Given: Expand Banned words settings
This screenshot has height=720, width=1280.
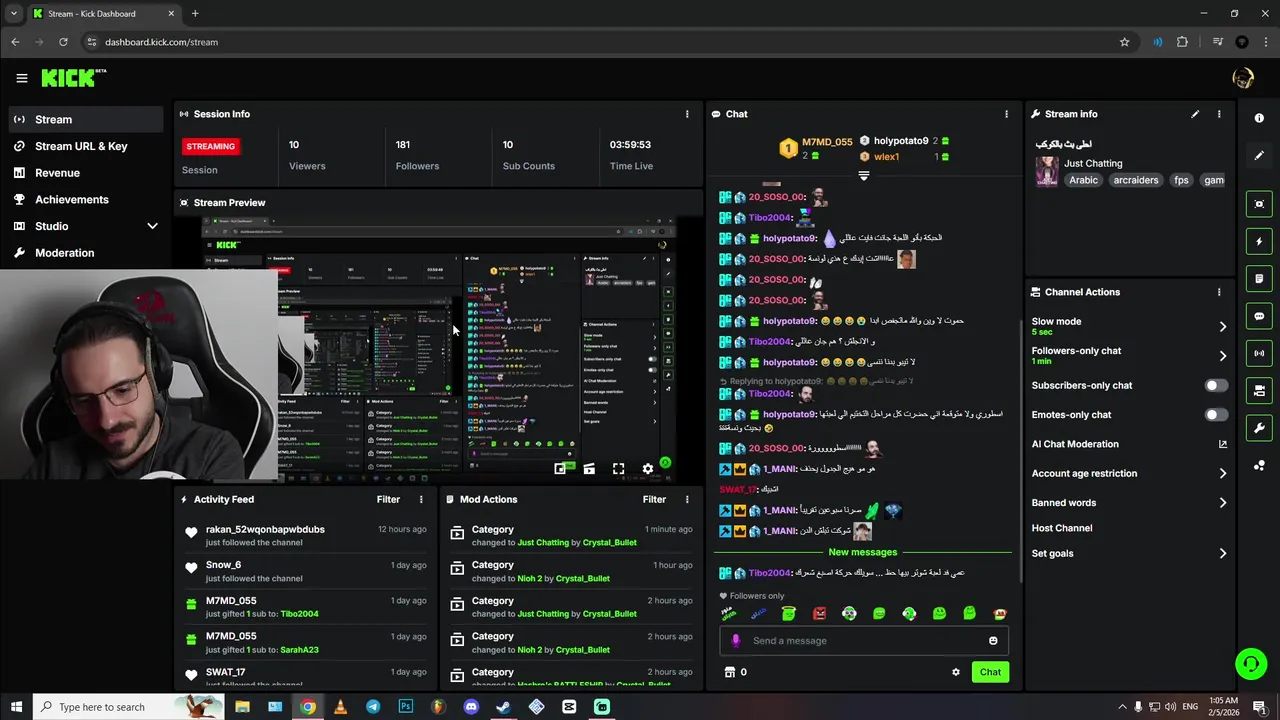Looking at the screenshot, I should coord(1222,503).
